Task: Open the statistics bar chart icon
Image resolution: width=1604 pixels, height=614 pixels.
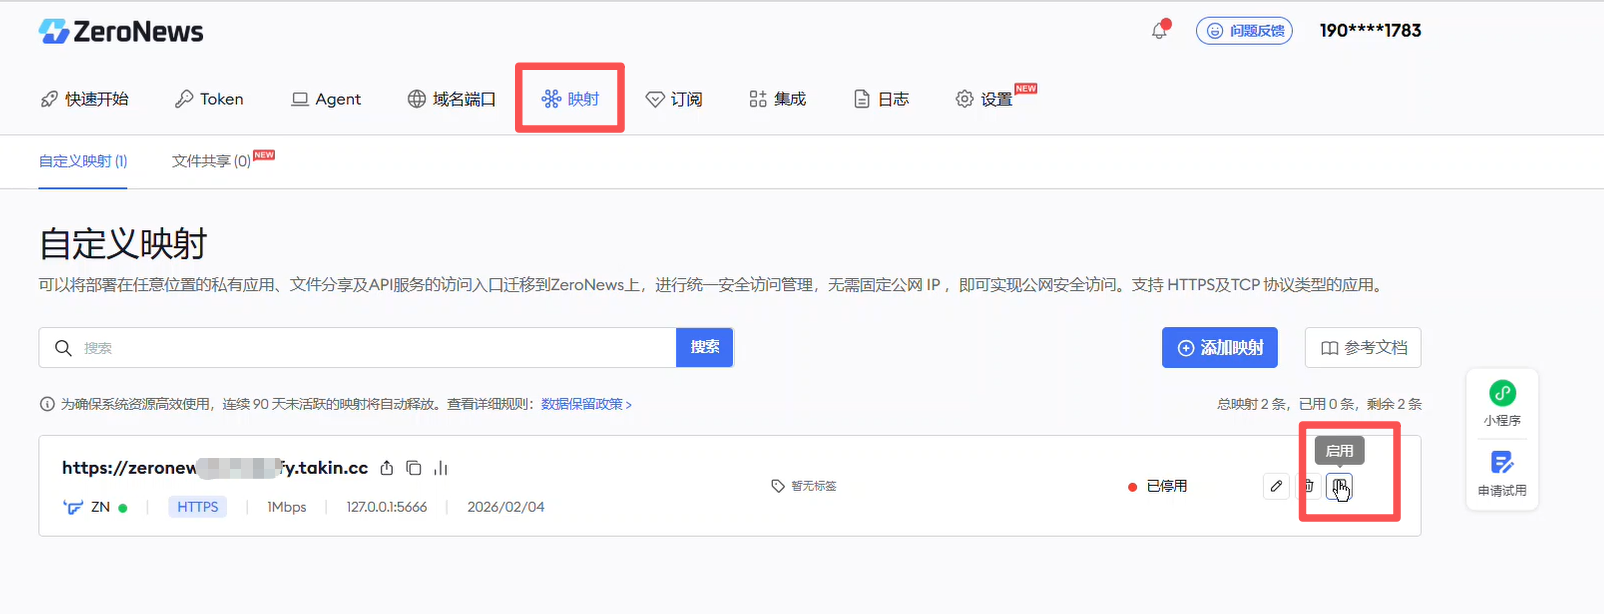Action: (x=441, y=468)
